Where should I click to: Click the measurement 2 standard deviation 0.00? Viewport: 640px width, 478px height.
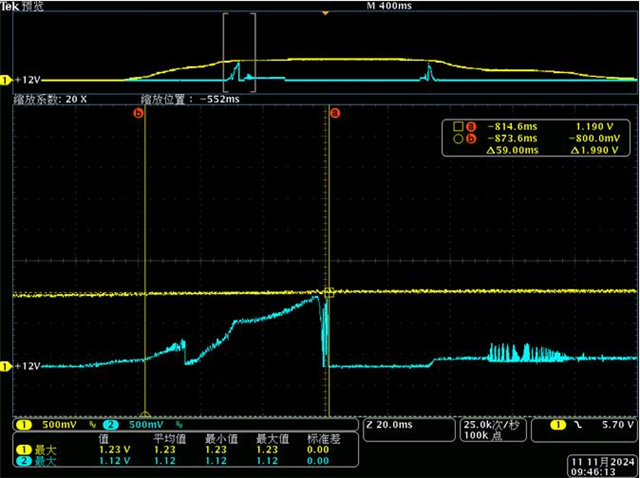[318, 461]
